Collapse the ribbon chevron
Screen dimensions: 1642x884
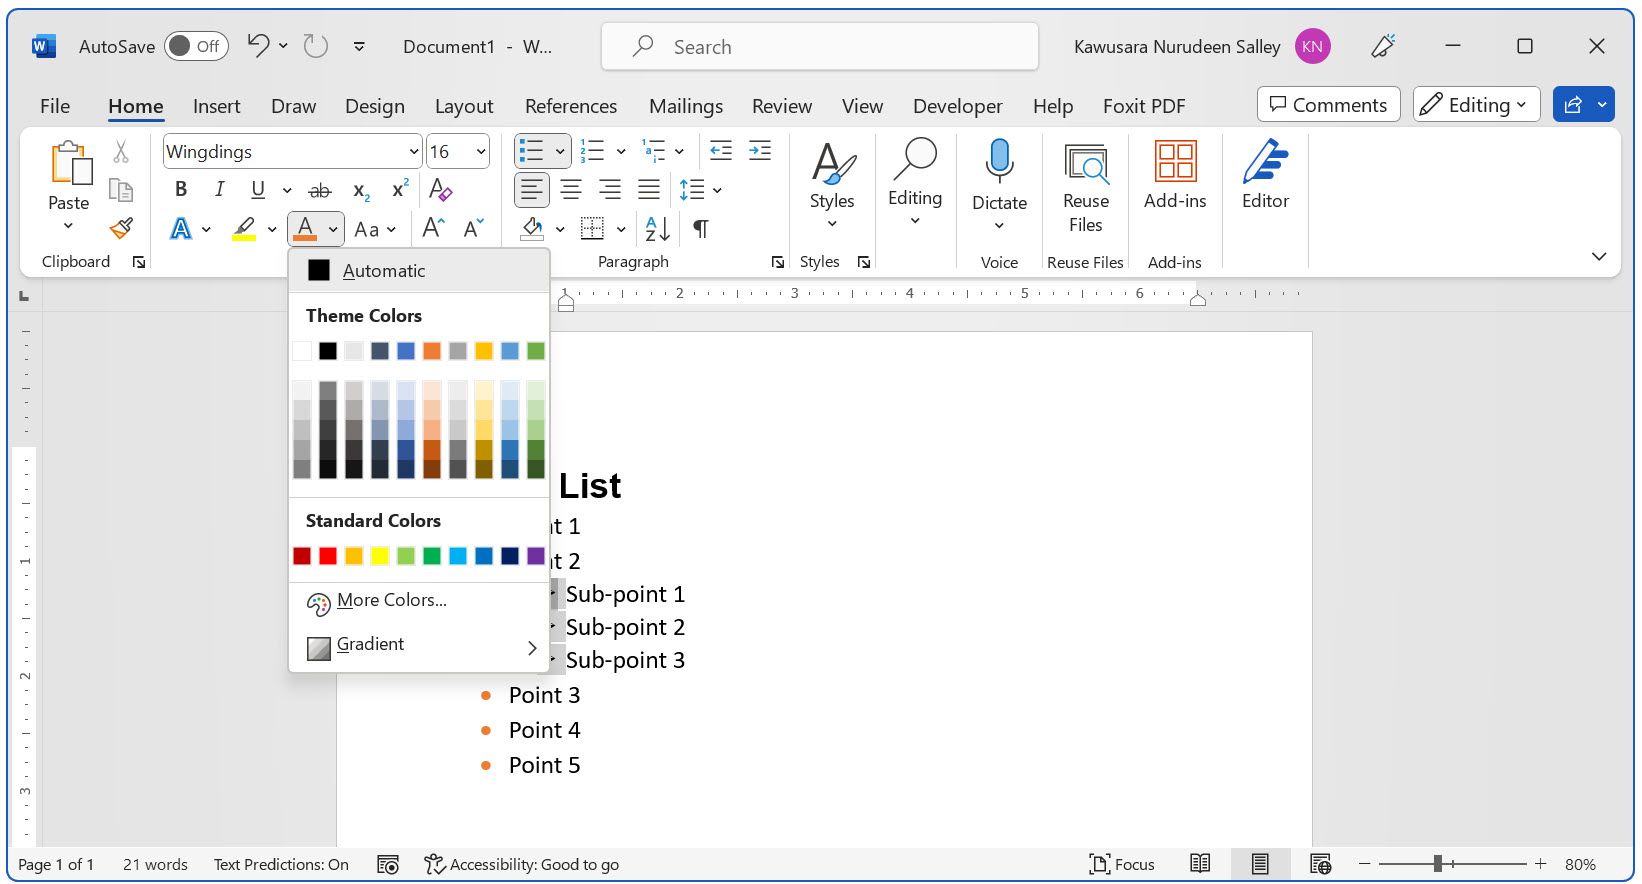pos(1599,257)
